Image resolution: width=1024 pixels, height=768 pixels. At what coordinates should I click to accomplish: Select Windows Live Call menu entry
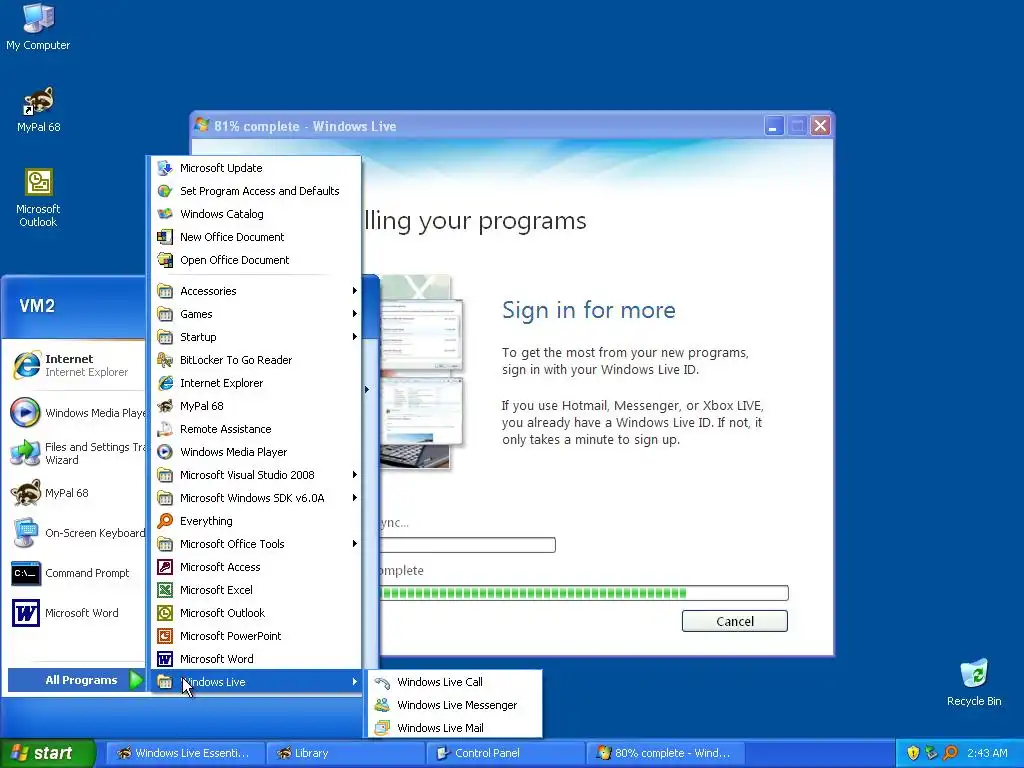455,682
